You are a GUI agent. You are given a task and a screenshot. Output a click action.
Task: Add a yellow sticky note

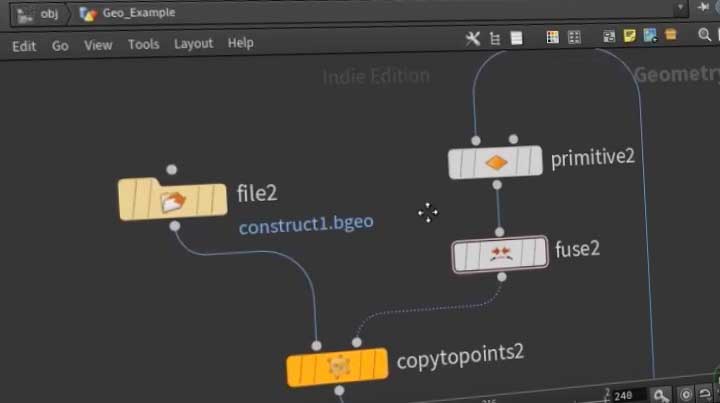point(630,37)
